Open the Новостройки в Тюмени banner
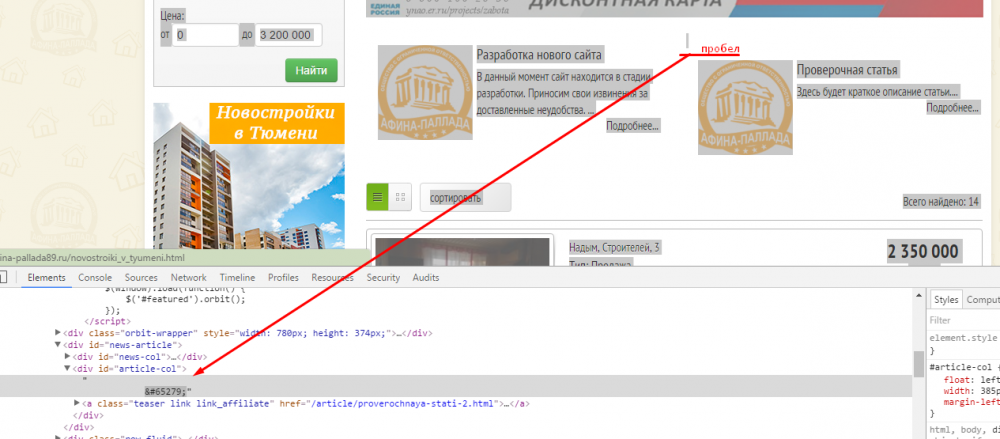Image resolution: width=1000 pixels, height=439 pixels. point(249,176)
